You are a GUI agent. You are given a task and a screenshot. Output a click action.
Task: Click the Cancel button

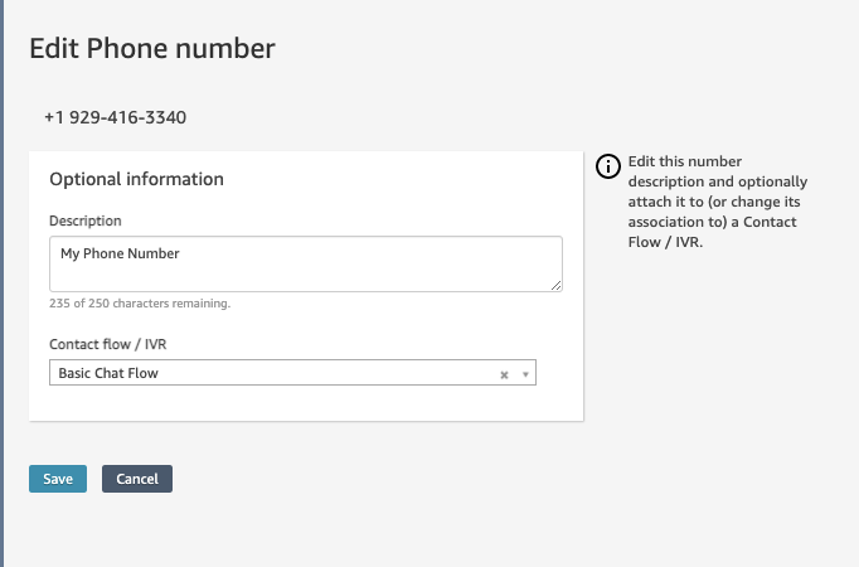[137, 479]
